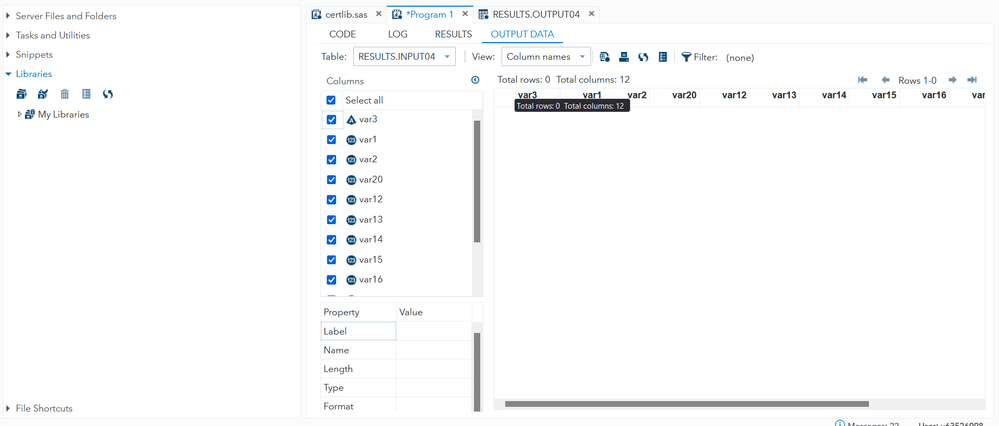Expand the My Libraries tree node
The image size is (999, 426).
pyautogui.click(x=20, y=115)
